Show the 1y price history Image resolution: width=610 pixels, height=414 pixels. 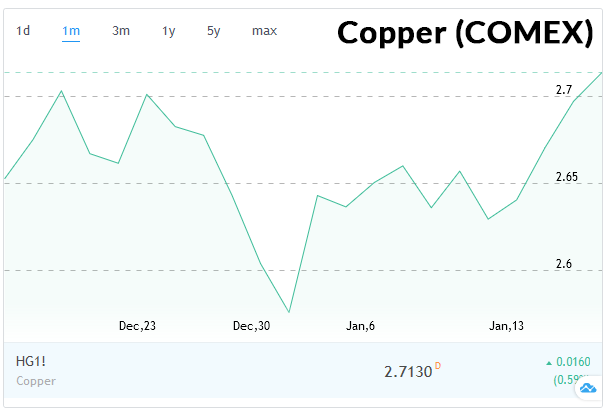point(168,31)
